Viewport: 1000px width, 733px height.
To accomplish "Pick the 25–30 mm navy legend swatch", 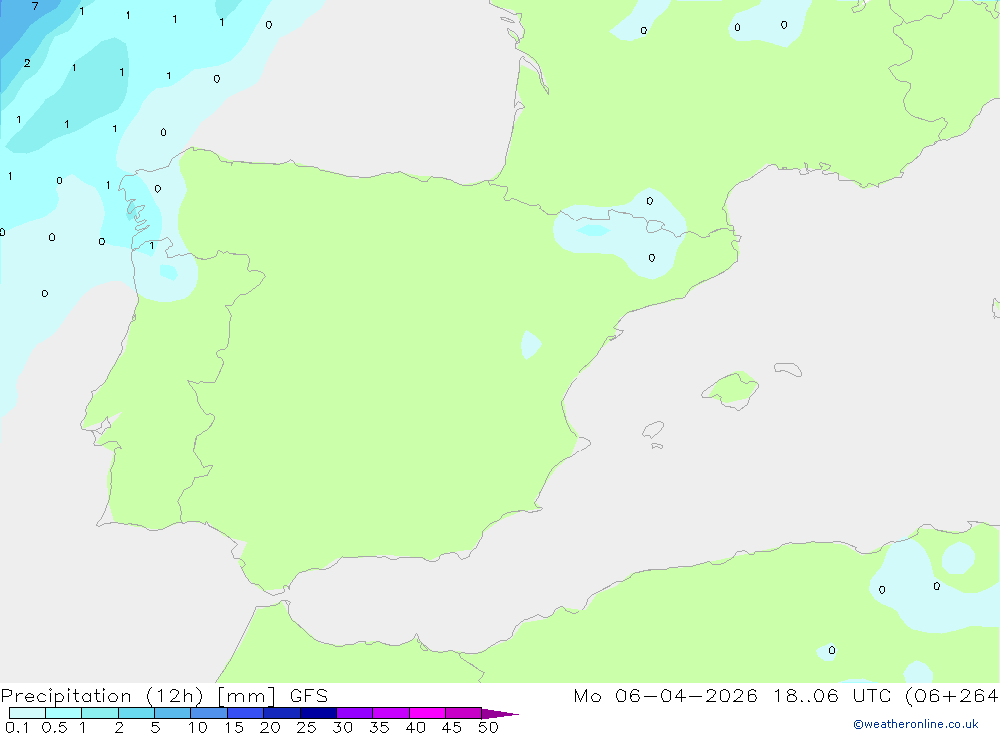I will (x=318, y=713).
